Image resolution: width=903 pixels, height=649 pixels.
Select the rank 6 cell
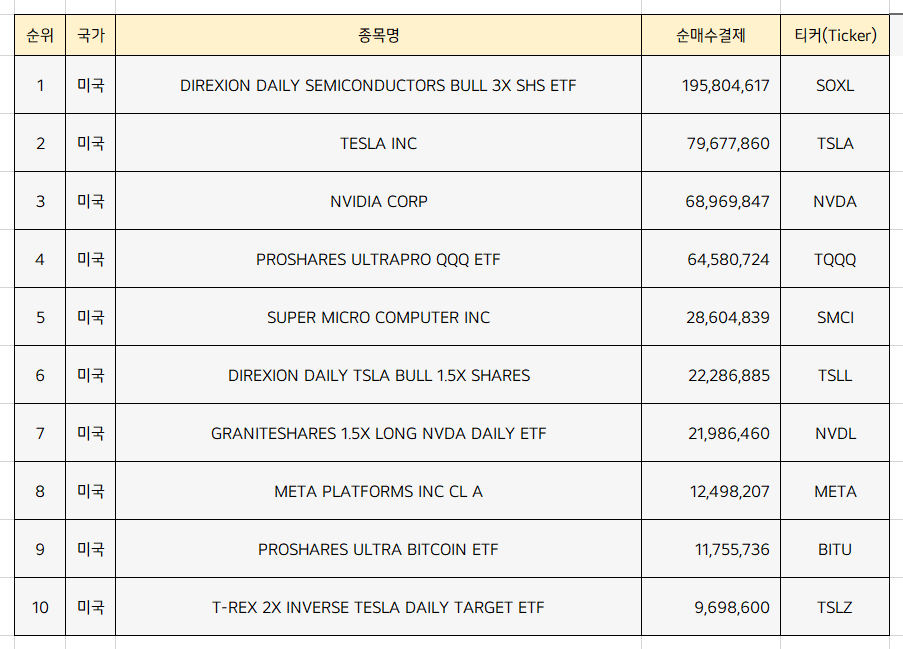click(x=40, y=375)
